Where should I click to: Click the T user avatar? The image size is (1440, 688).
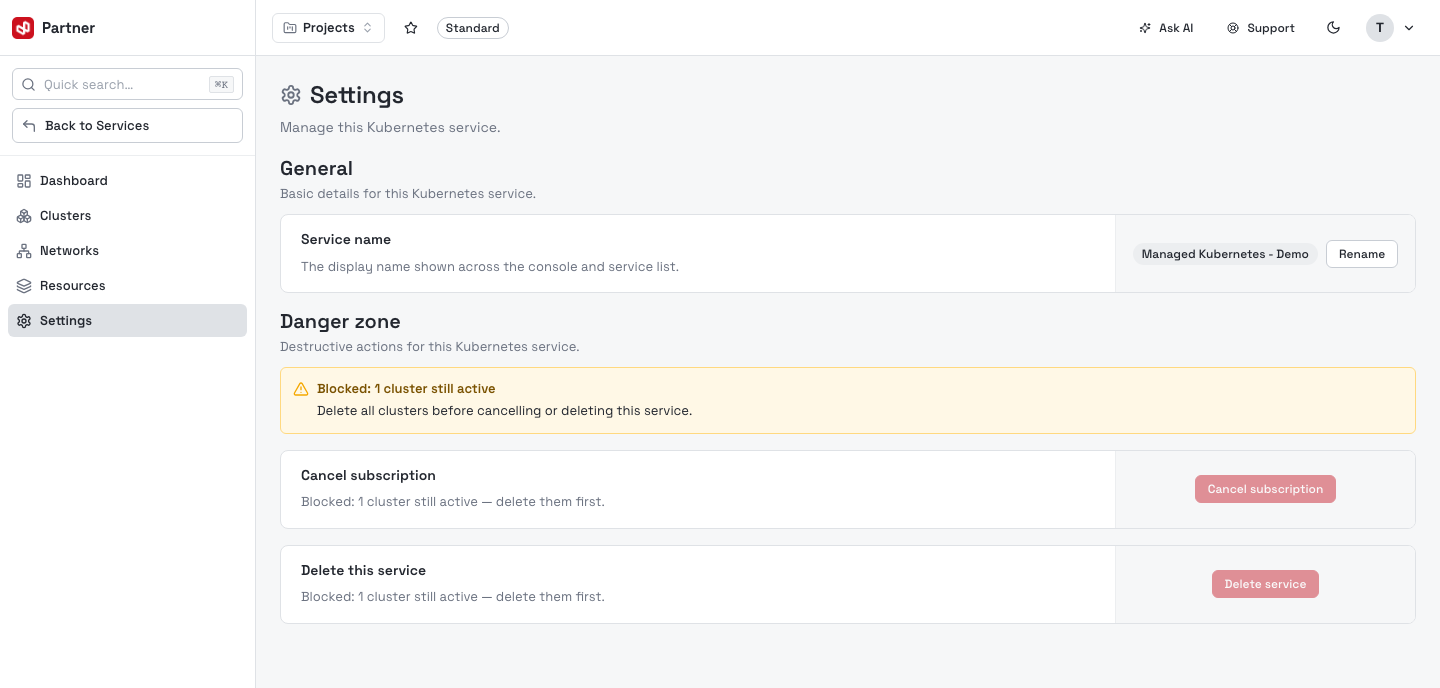pyautogui.click(x=1380, y=28)
